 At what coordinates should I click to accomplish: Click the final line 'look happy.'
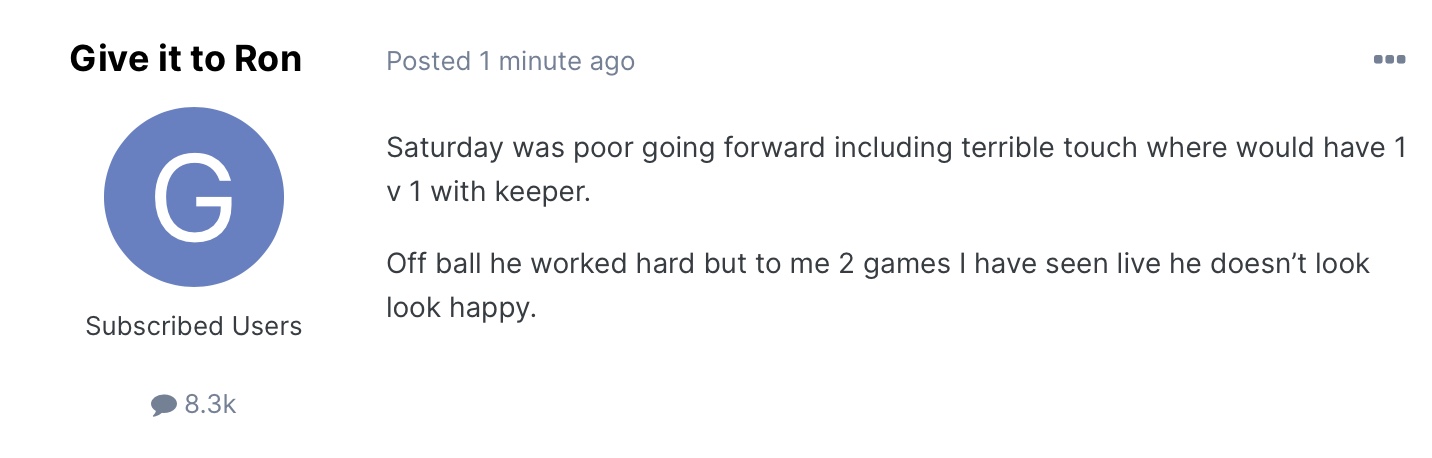461,309
